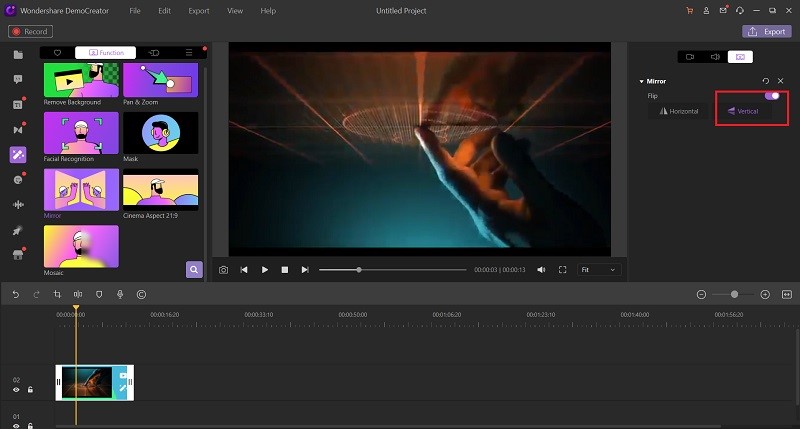Viewport: 800px width, 429px height.
Task: Open the effects properties tab
Action: click(740, 57)
